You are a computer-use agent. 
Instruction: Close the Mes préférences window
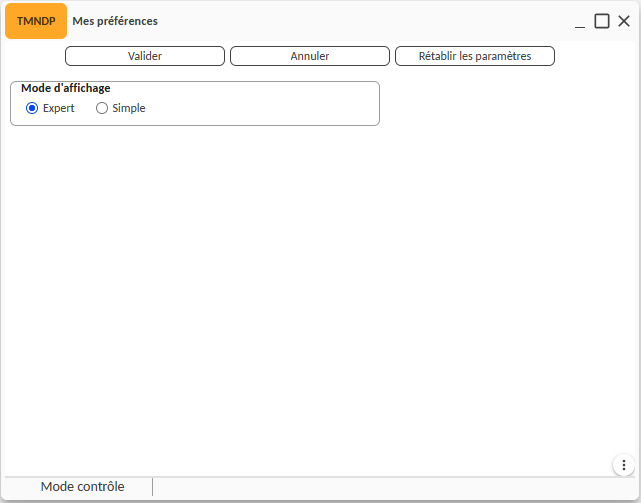624,21
